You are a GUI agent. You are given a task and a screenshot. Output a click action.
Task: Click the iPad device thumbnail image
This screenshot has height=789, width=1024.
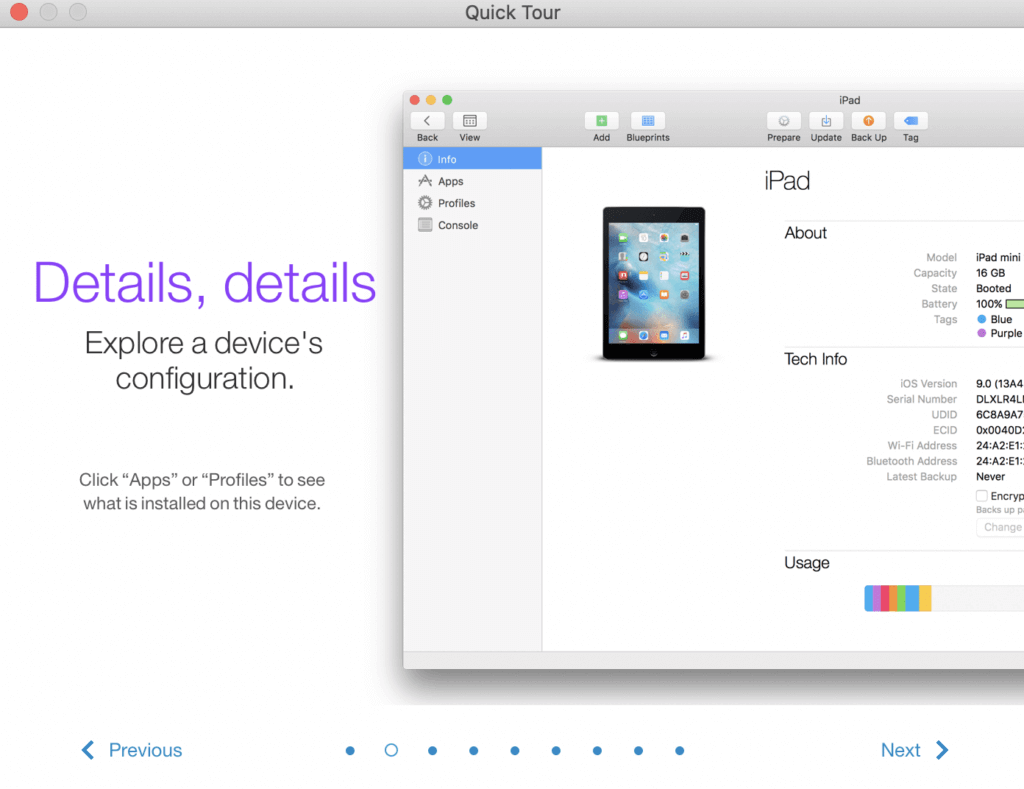click(654, 283)
